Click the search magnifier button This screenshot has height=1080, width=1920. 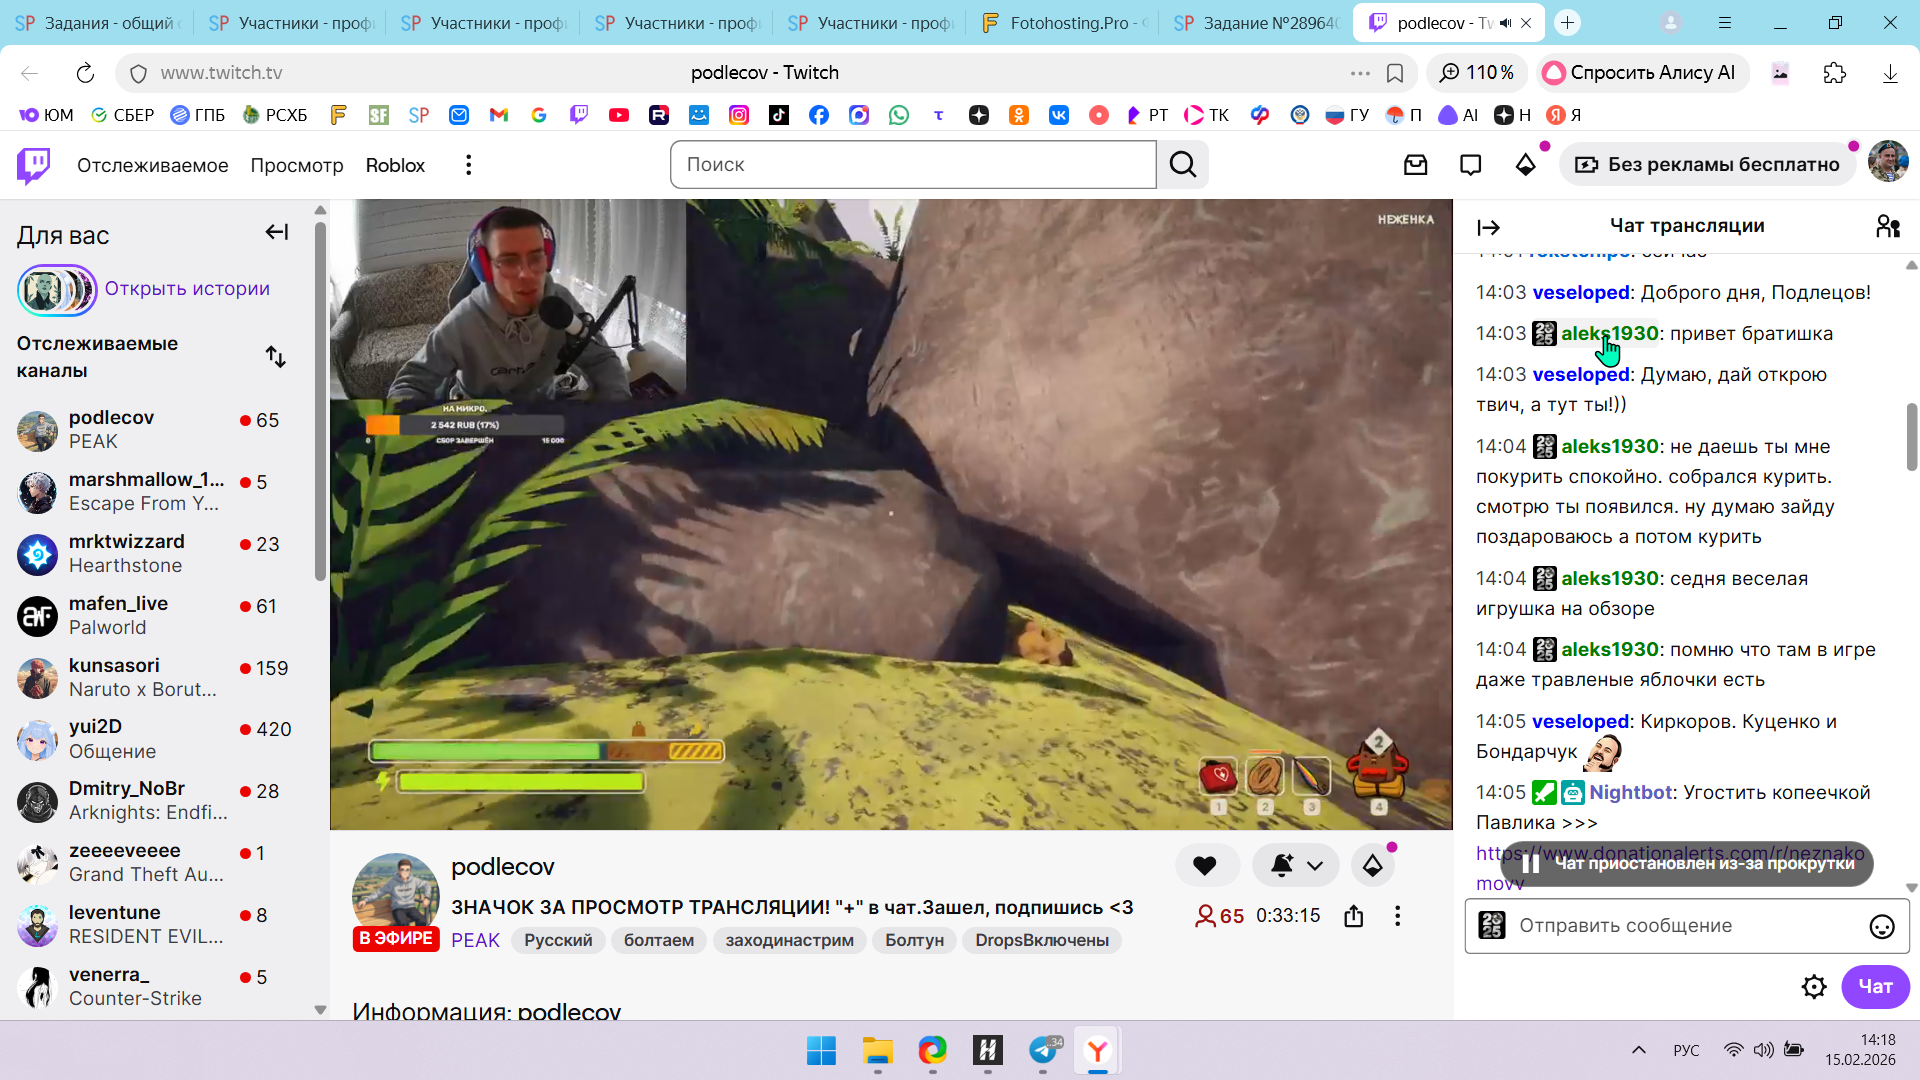click(1183, 165)
